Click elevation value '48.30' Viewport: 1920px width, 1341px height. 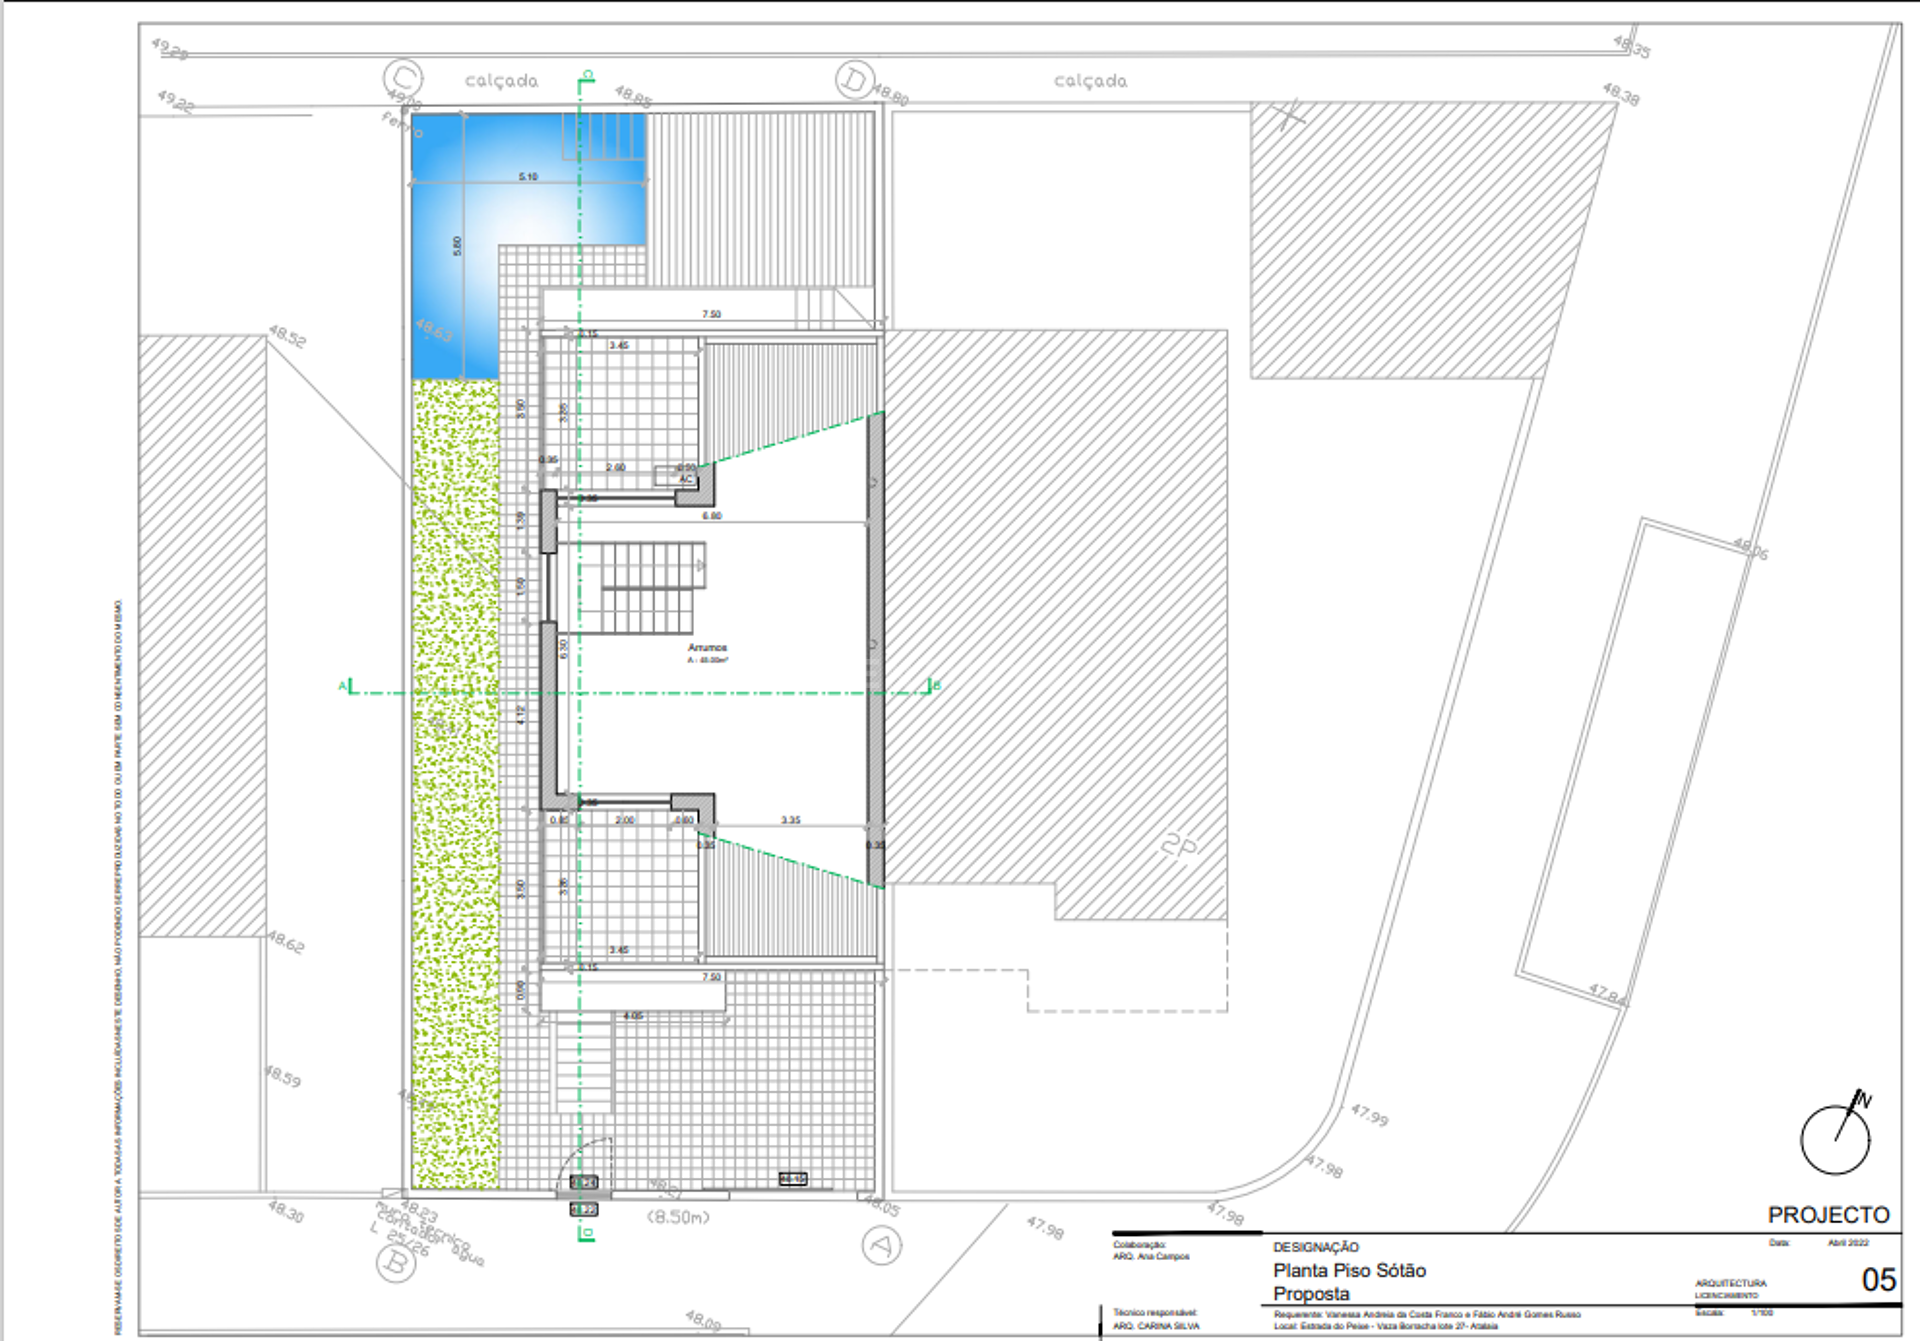tap(286, 1211)
